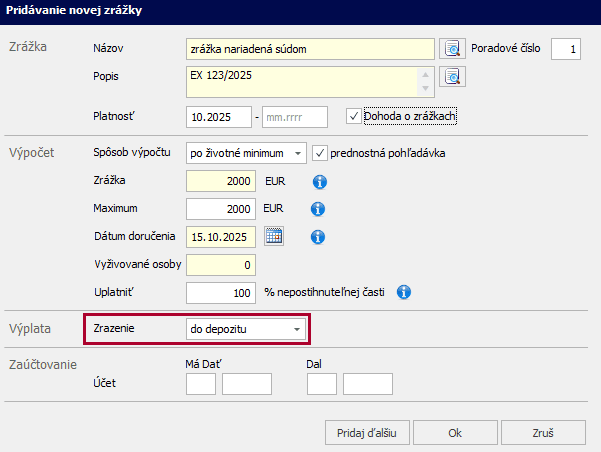Click the Popis field scroll down arrow

point(427,88)
